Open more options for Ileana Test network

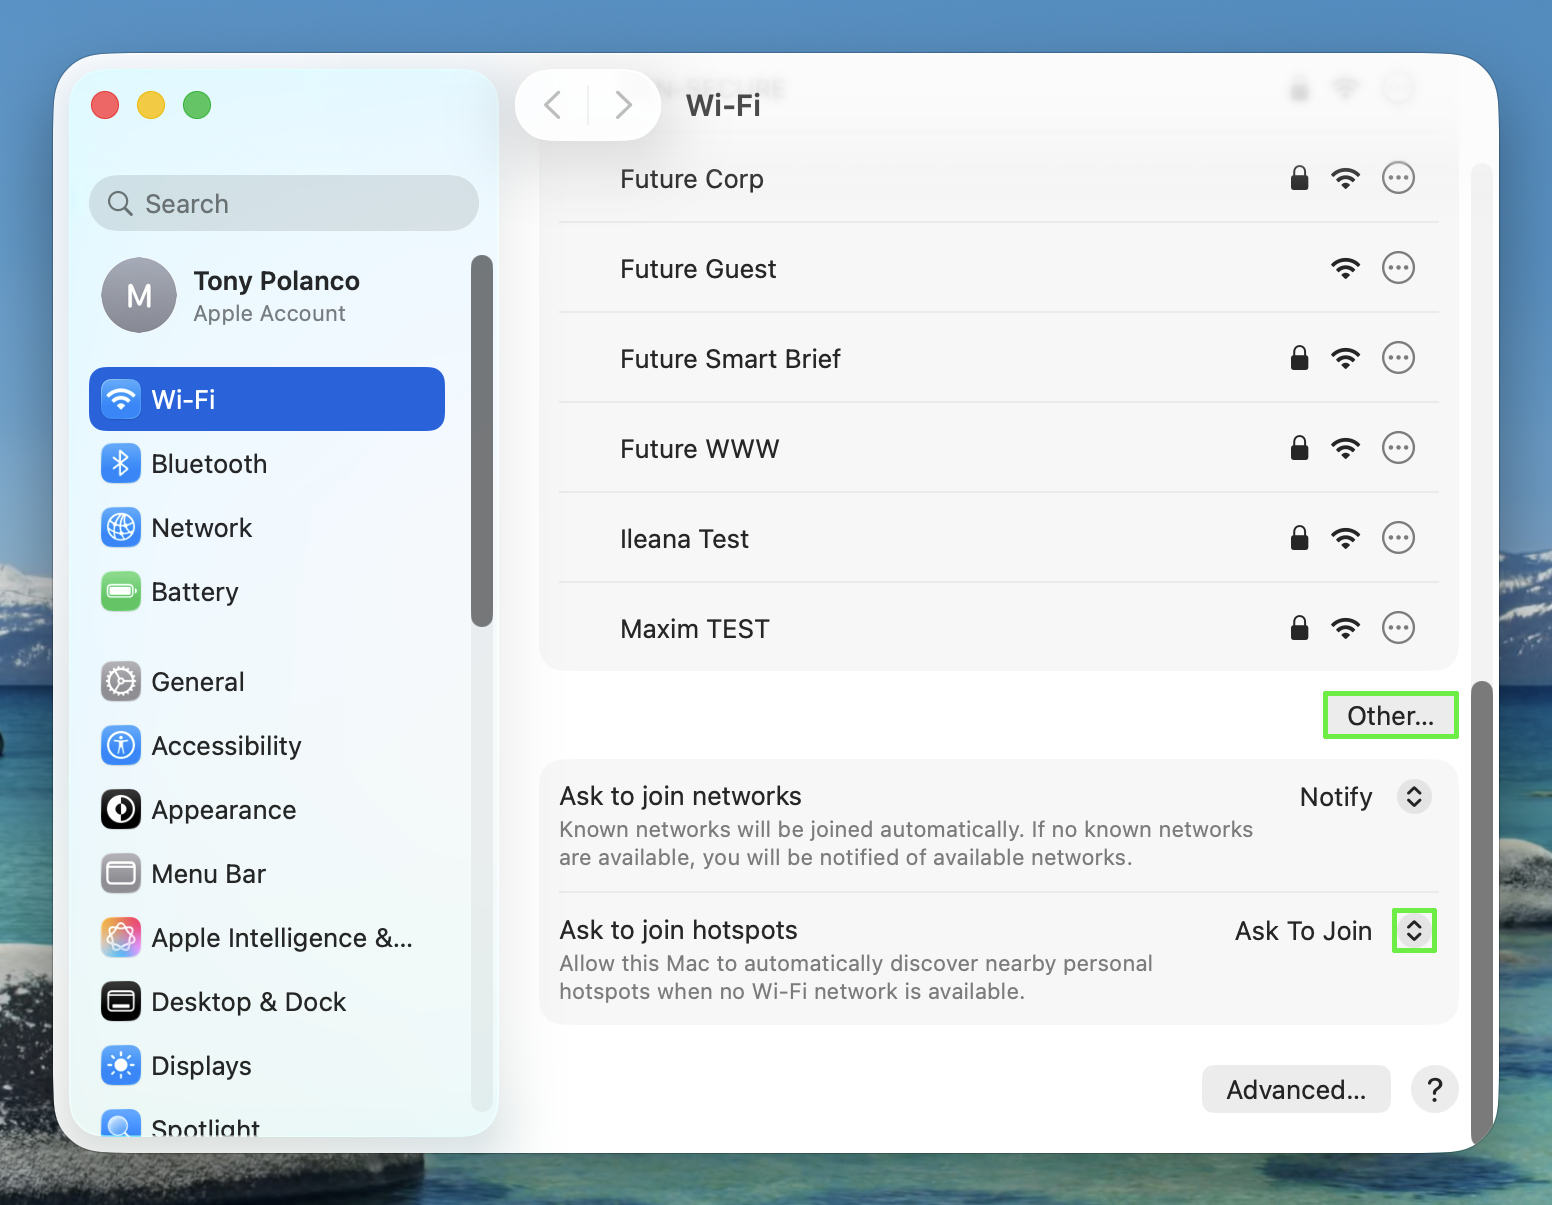point(1398,537)
